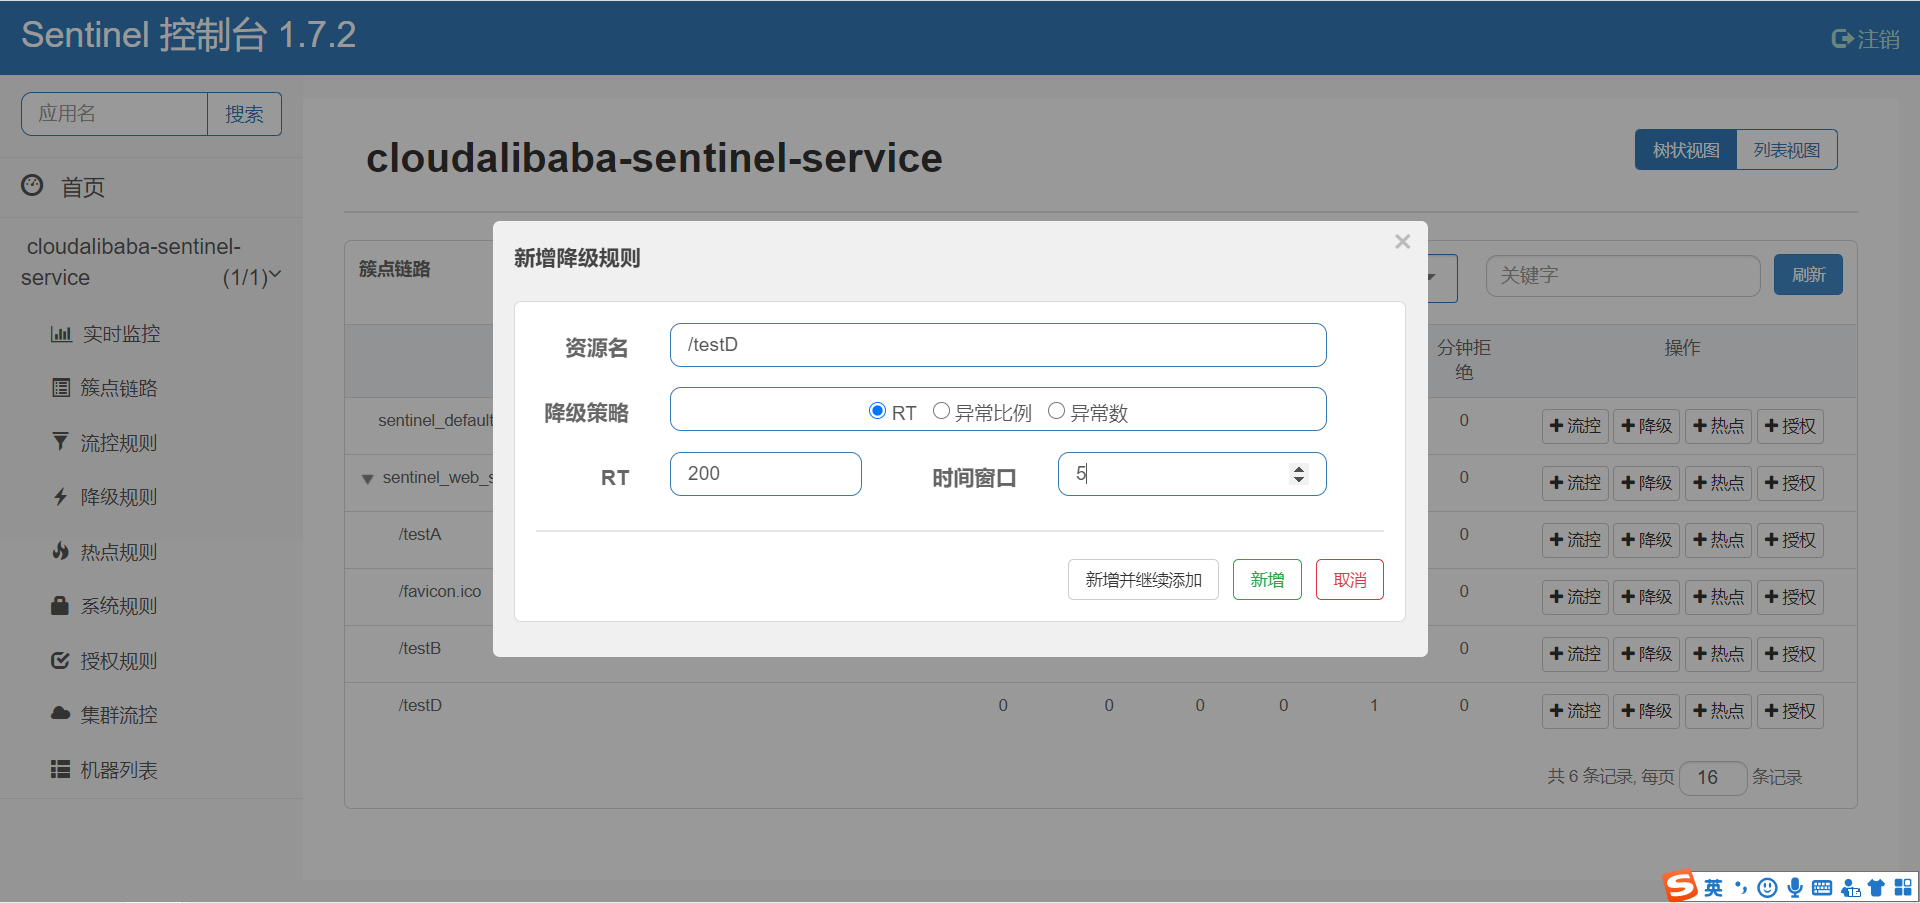Open 集群流控 cluster flow control

point(105,715)
